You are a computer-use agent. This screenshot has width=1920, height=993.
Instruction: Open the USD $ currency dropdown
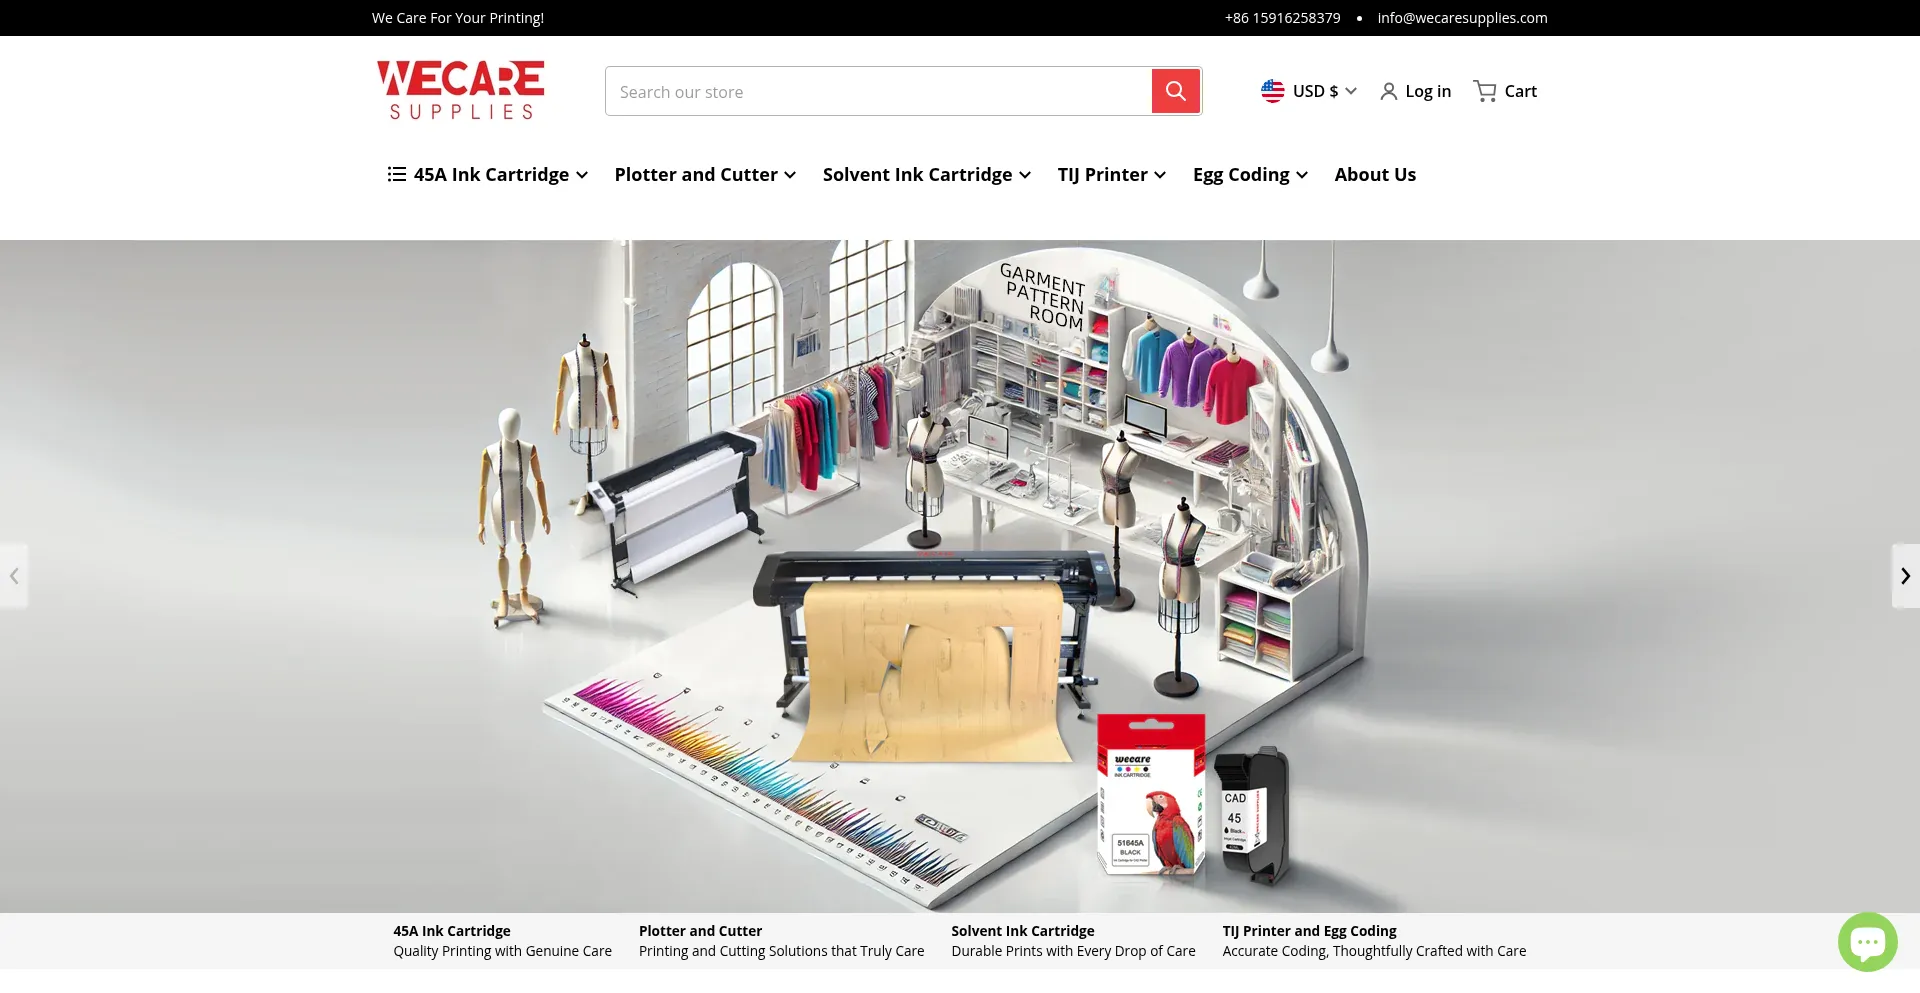tap(1324, 91)
